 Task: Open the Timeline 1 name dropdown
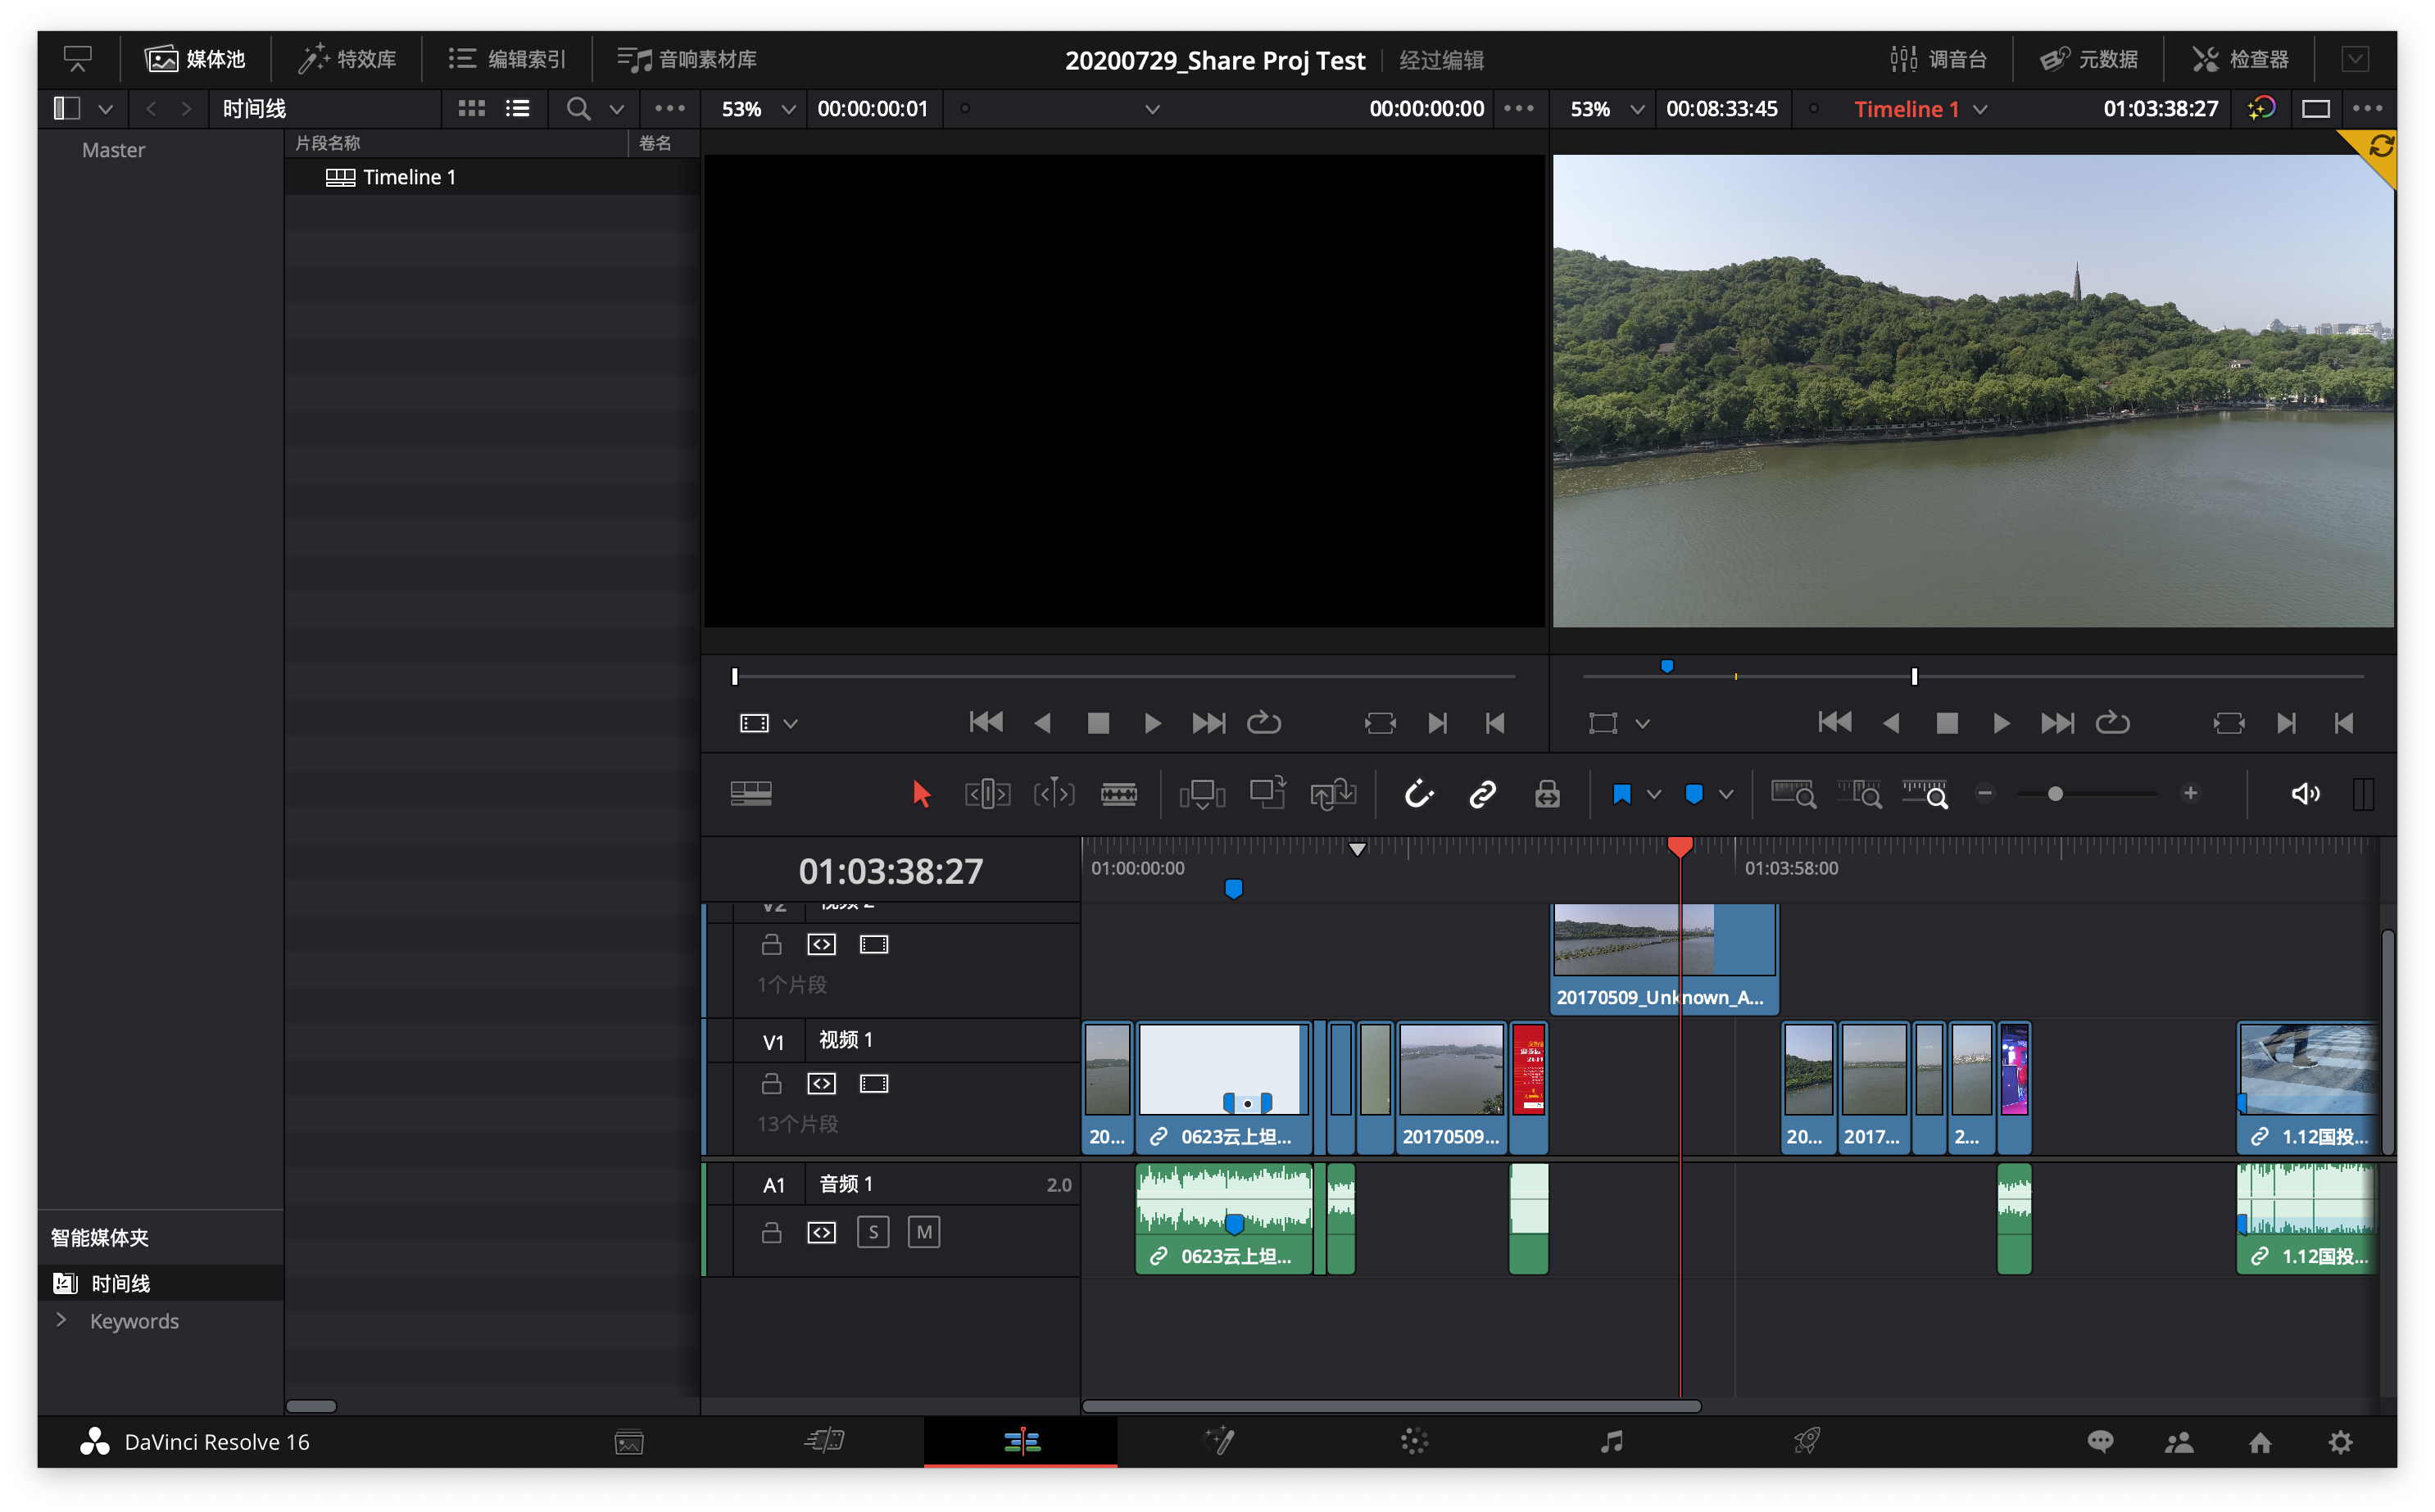[1980, 109]
